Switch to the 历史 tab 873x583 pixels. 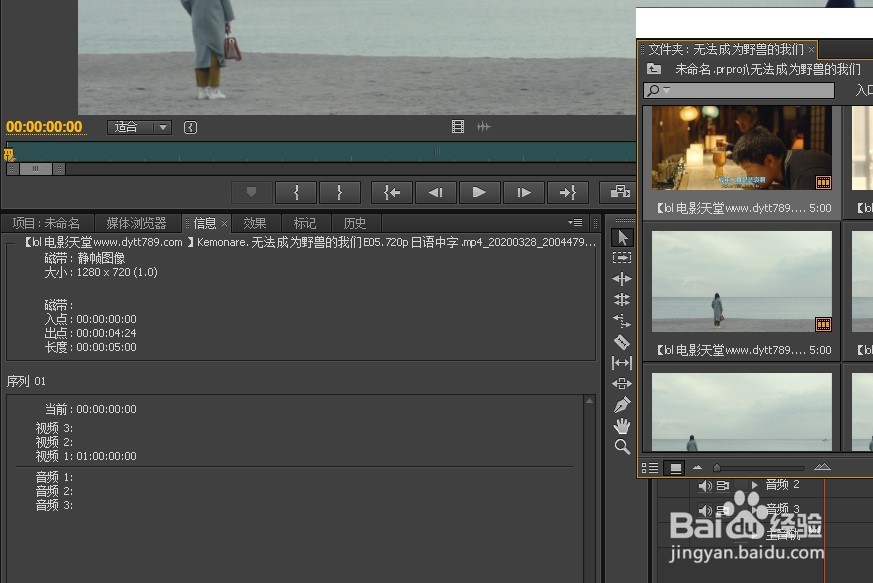[x=355, y=223]
